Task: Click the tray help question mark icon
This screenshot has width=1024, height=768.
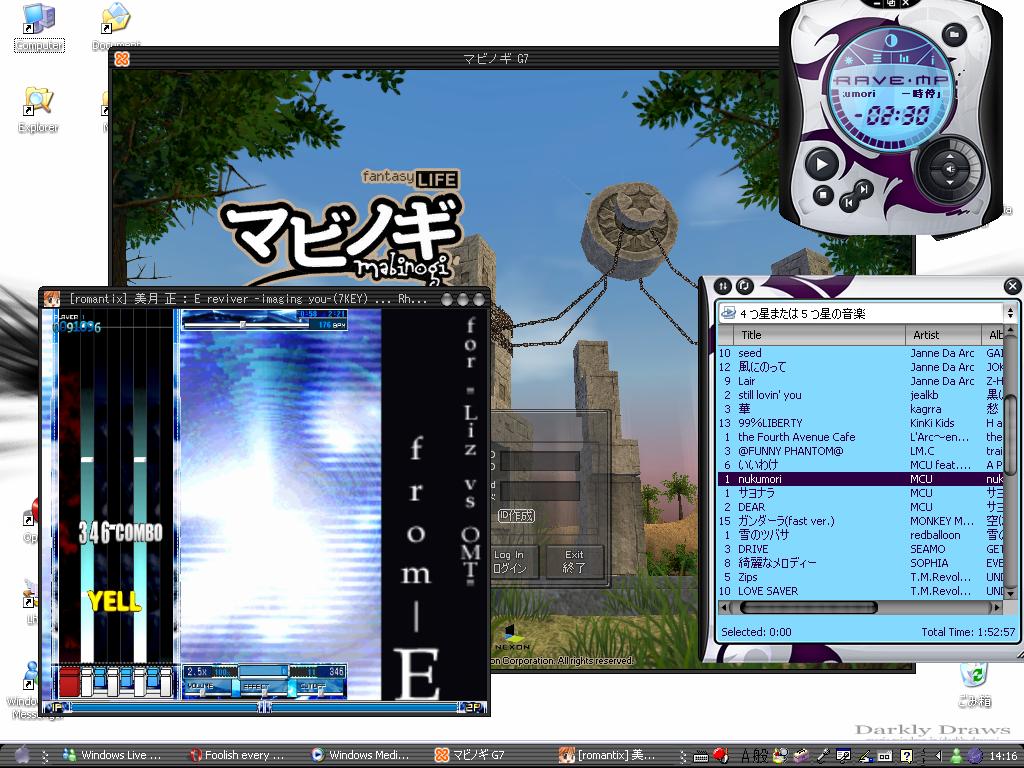Action: point(906,756)
